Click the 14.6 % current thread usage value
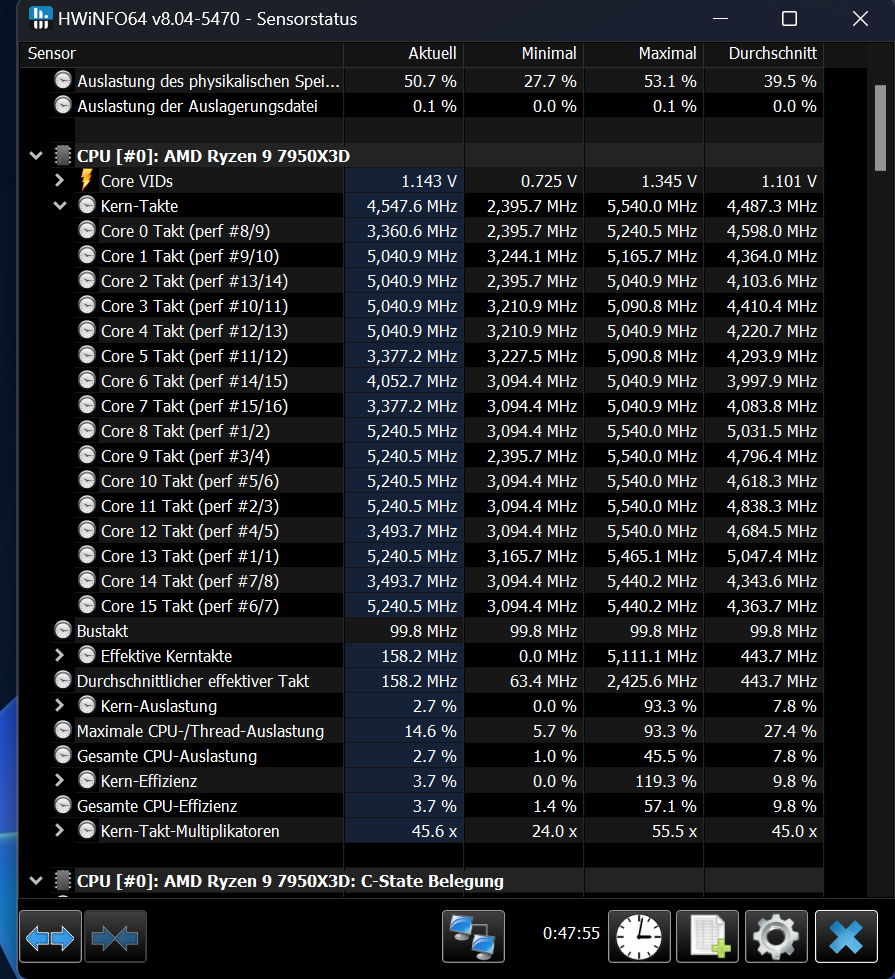Image resolution: width=895 pixels, height=979 pixels. pos(430,731)
